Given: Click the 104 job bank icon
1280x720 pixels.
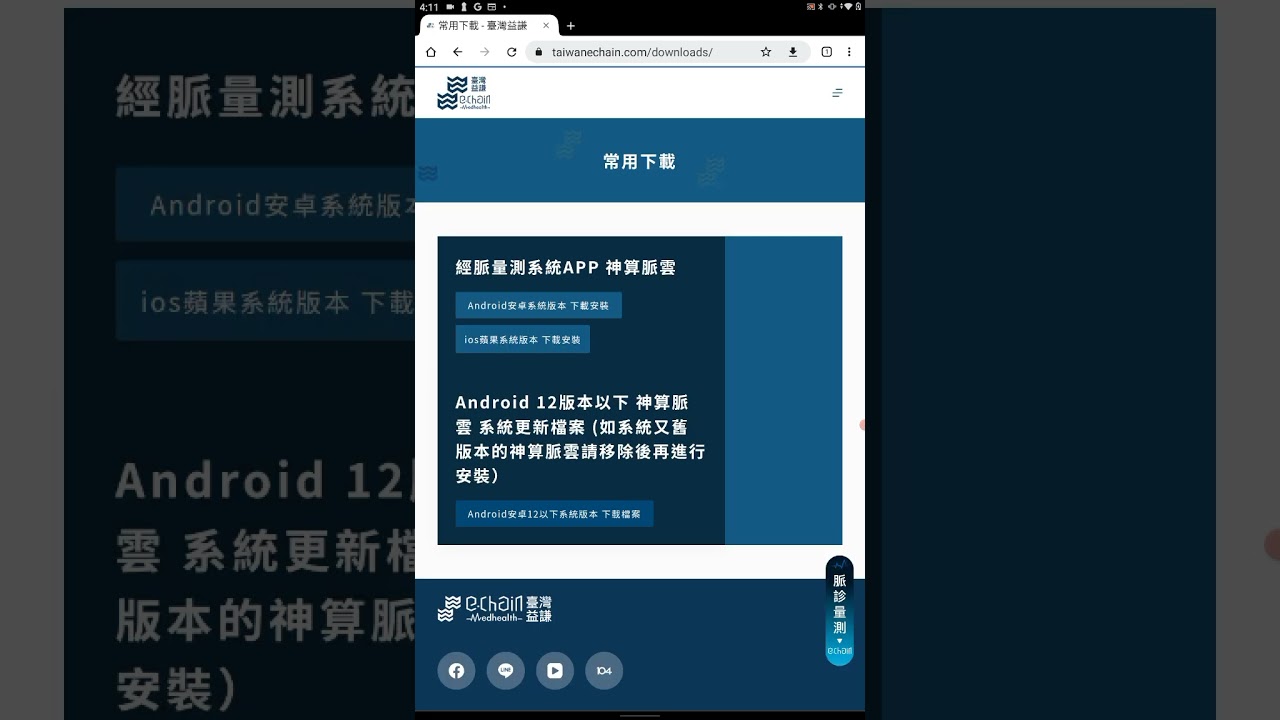Looking at the screenshot, I should point(604,671).
